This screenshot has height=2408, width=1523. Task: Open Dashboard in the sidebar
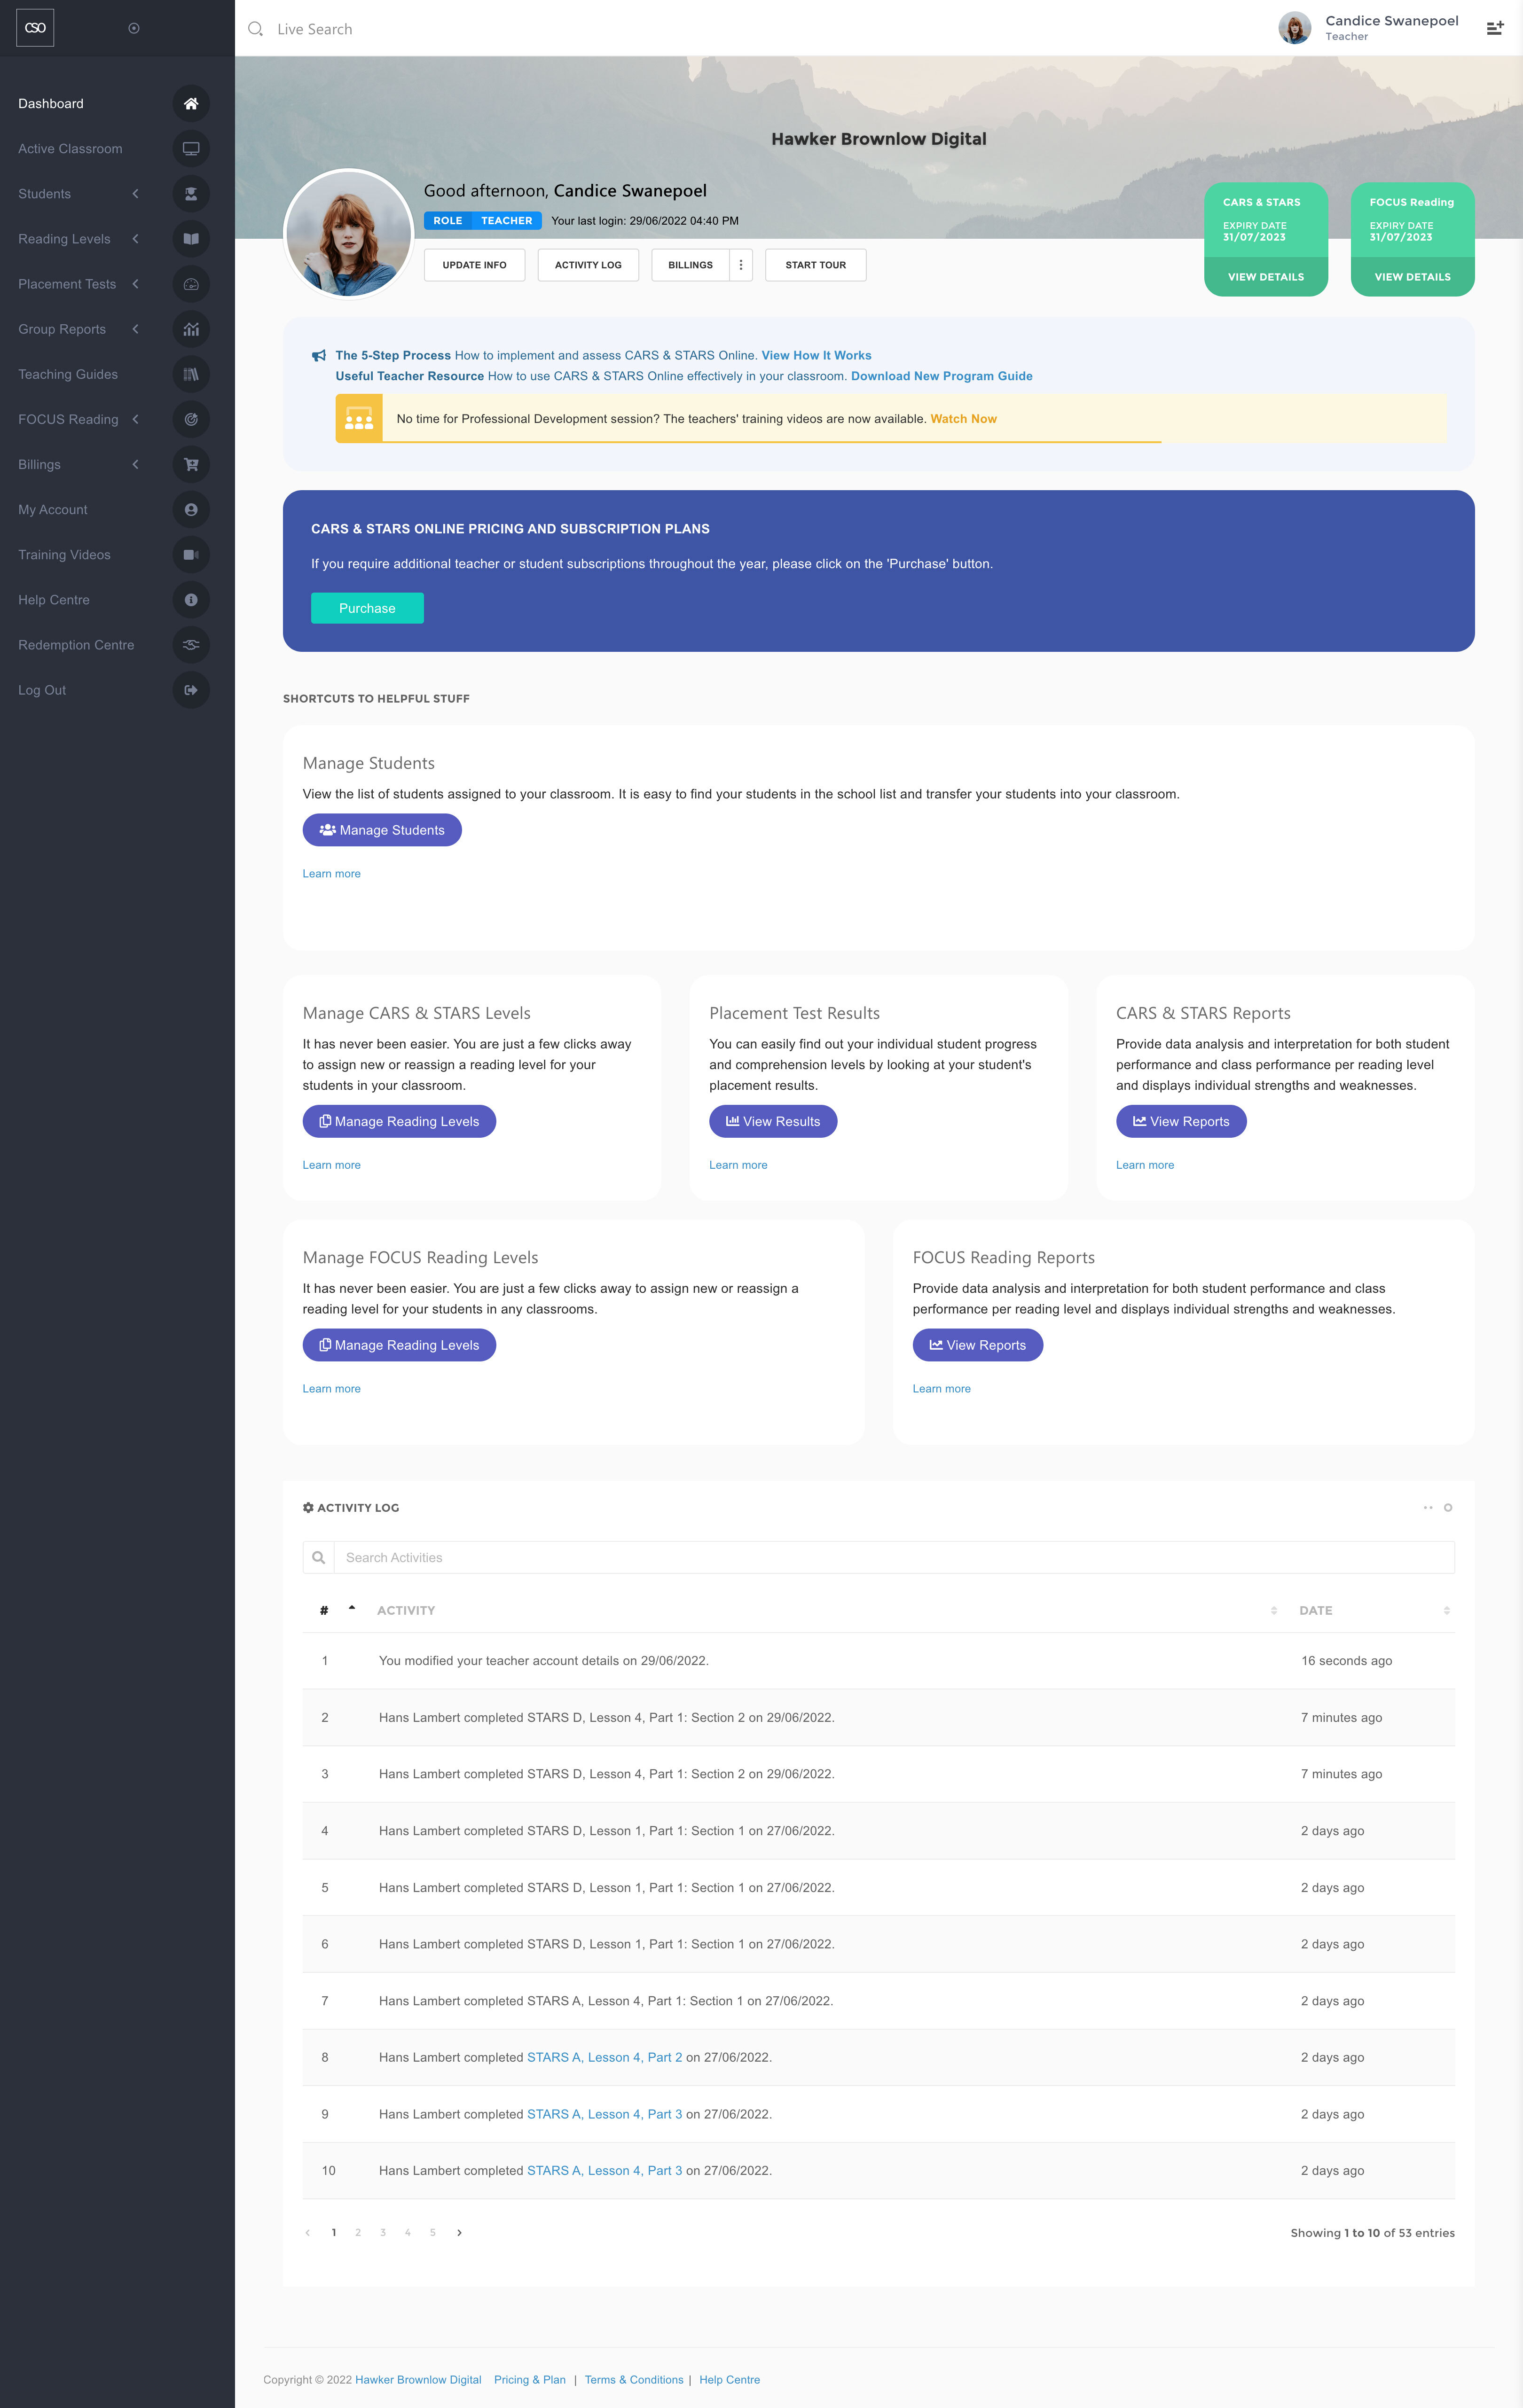coord(51,104)
